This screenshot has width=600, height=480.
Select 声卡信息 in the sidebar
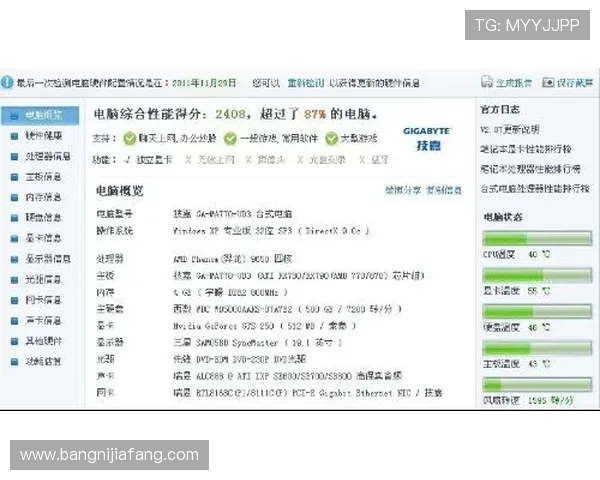43,321
